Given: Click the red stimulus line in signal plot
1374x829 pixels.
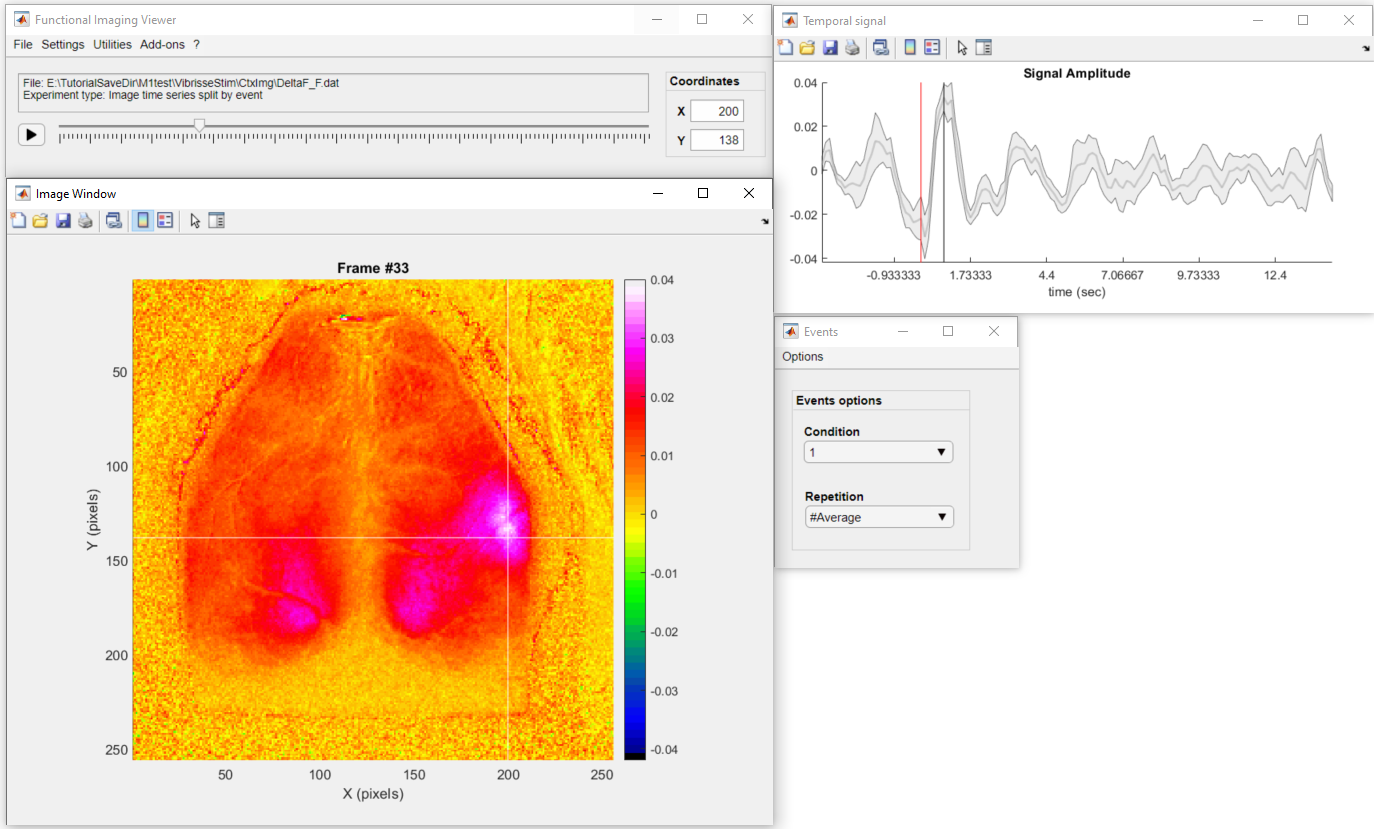Looking at the screenshot, I should coord(921,170).
